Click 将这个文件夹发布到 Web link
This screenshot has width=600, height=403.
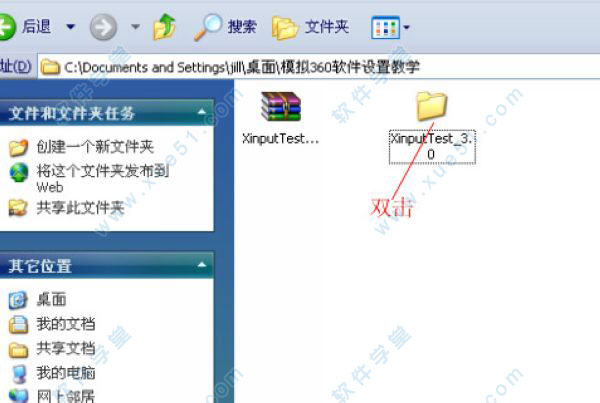[x=103, y=179]
